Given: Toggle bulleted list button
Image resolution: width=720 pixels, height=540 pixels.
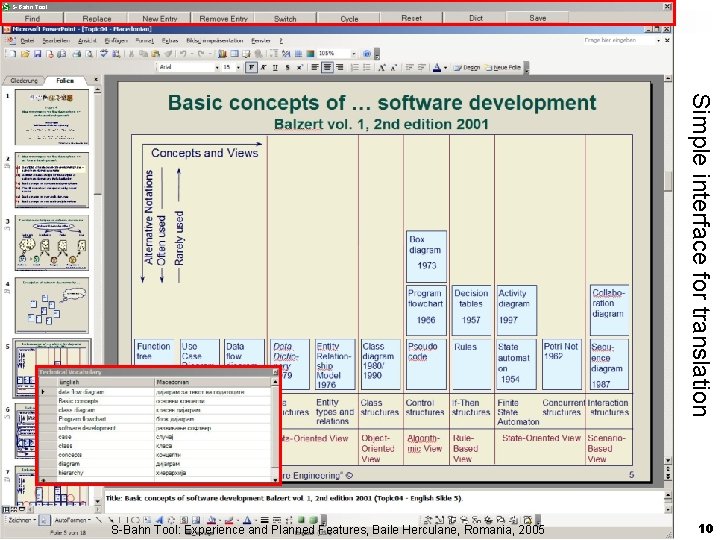Looking at the screenshot, I should click(x=366, y=68).
